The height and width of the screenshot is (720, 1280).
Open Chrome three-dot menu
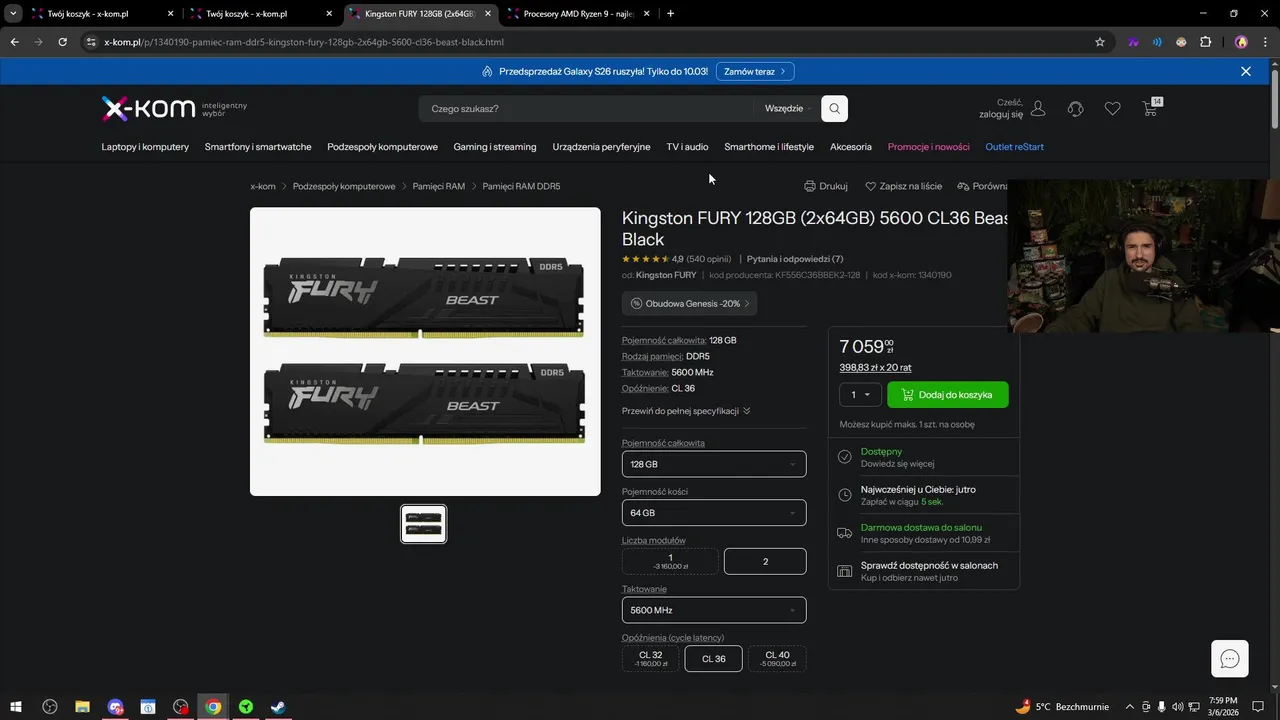[1264, 42]
